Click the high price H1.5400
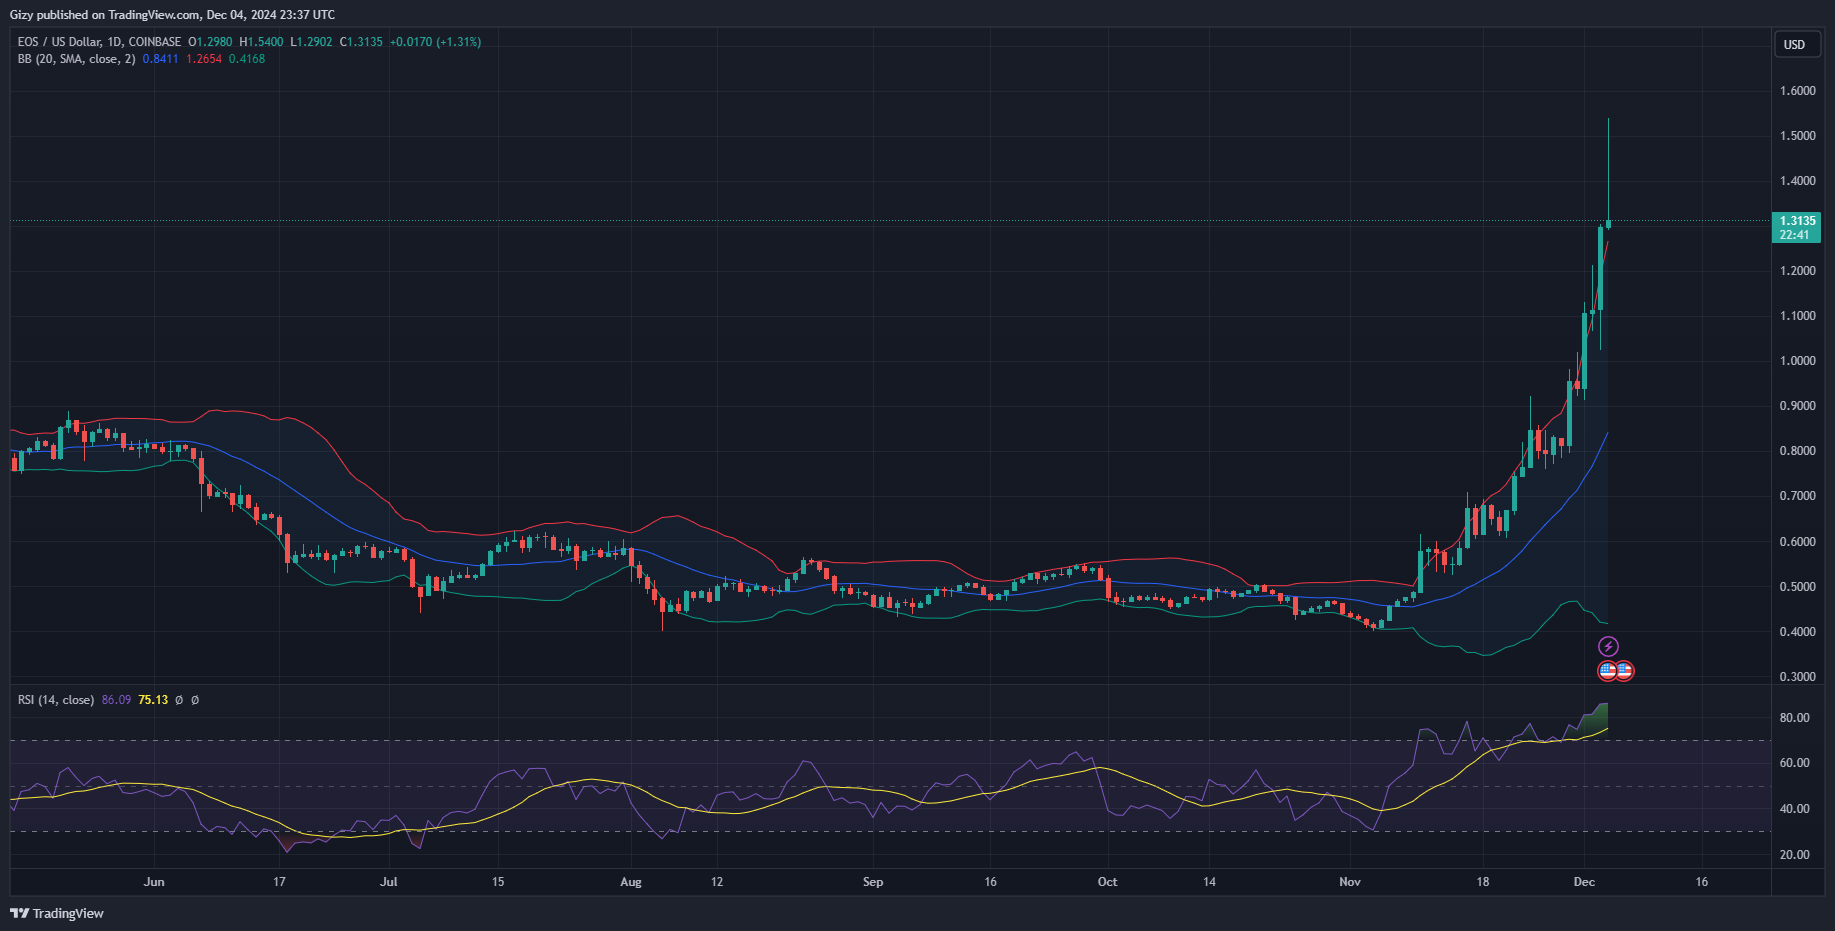Image resolution: width=1835 pixels, height=931 pixels. 261,42
